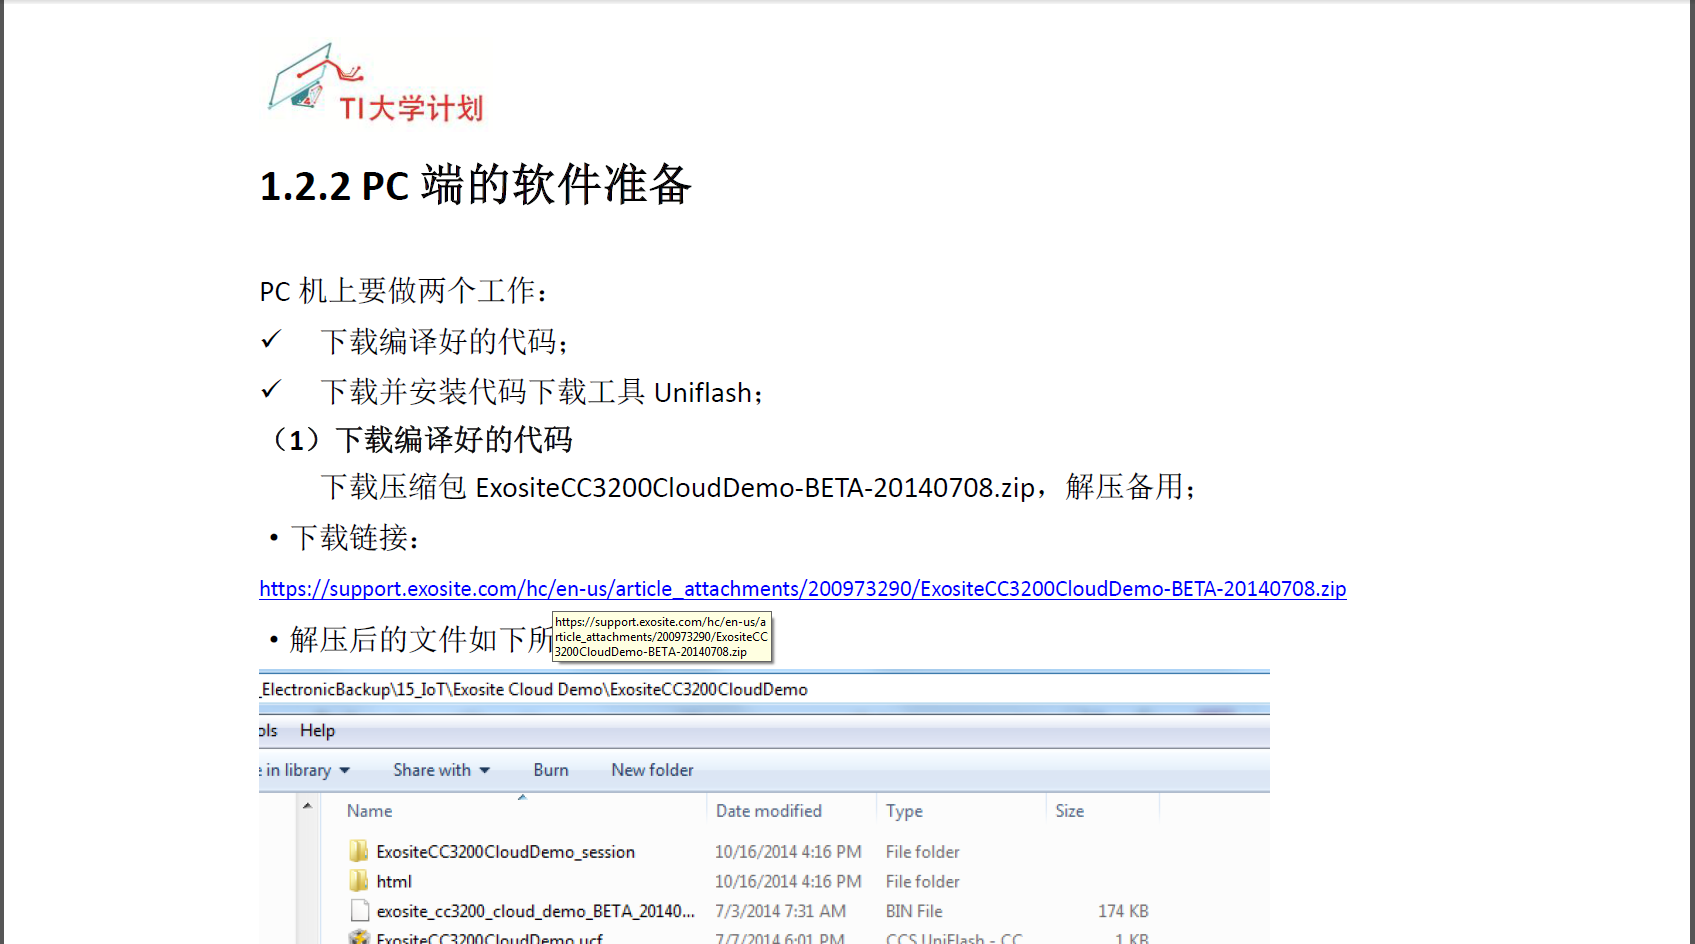
Task: Click the 'BIN File' type cell
Action: [x=914, y=911]
